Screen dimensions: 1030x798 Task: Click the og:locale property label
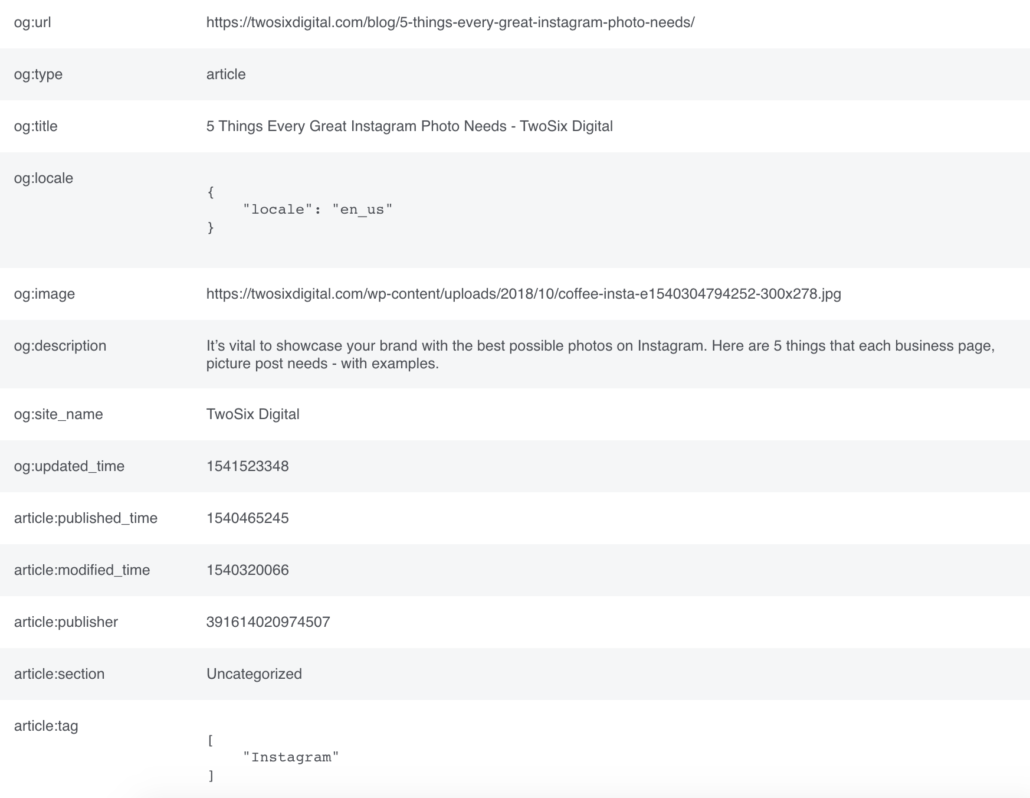pos(43,178)
